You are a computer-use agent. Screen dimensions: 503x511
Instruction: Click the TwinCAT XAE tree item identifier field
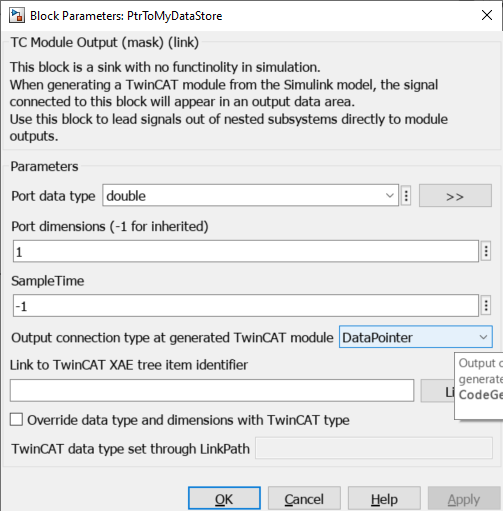click(212, 390)
